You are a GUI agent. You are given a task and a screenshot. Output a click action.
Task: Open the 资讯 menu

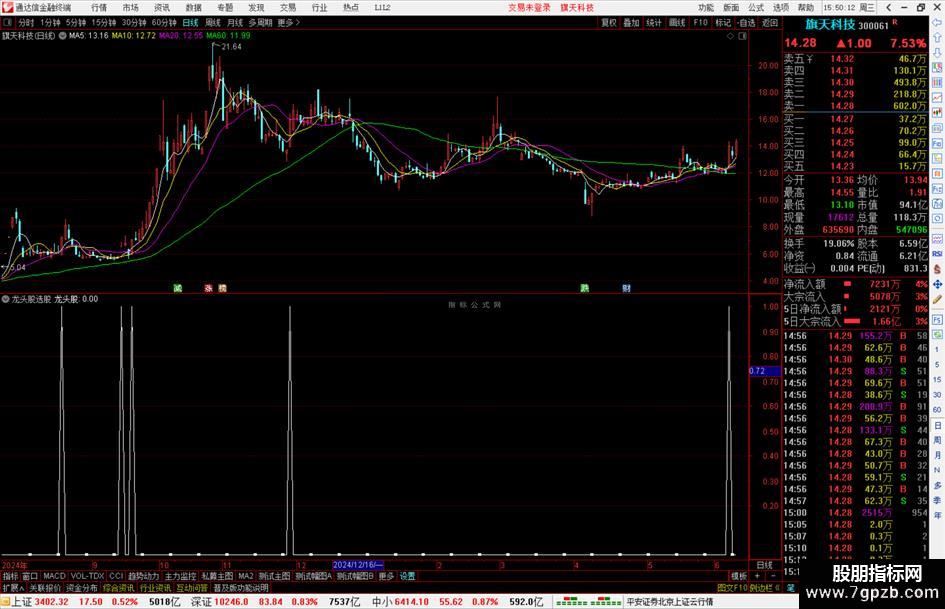click(162, 7)
